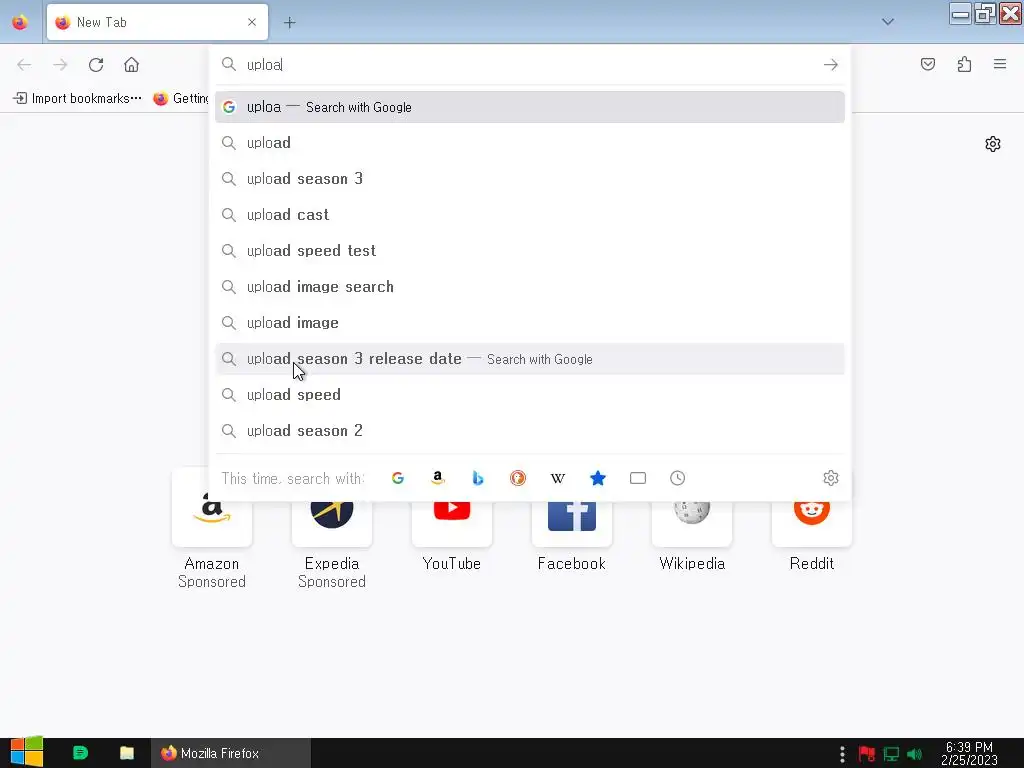Click Mozilla Firefox taskbar button
1024x768 pixels.
click(231, 753)
